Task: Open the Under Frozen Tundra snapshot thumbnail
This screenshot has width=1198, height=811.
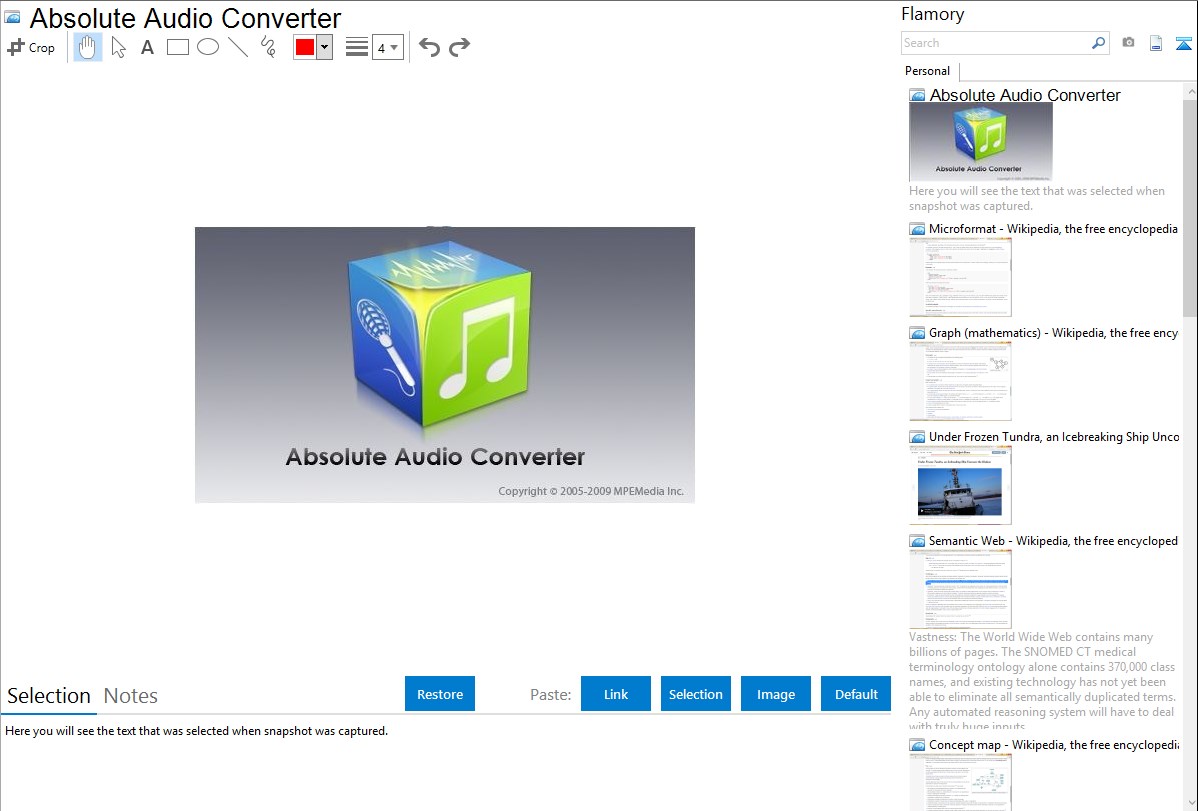Action: point(960,485)
